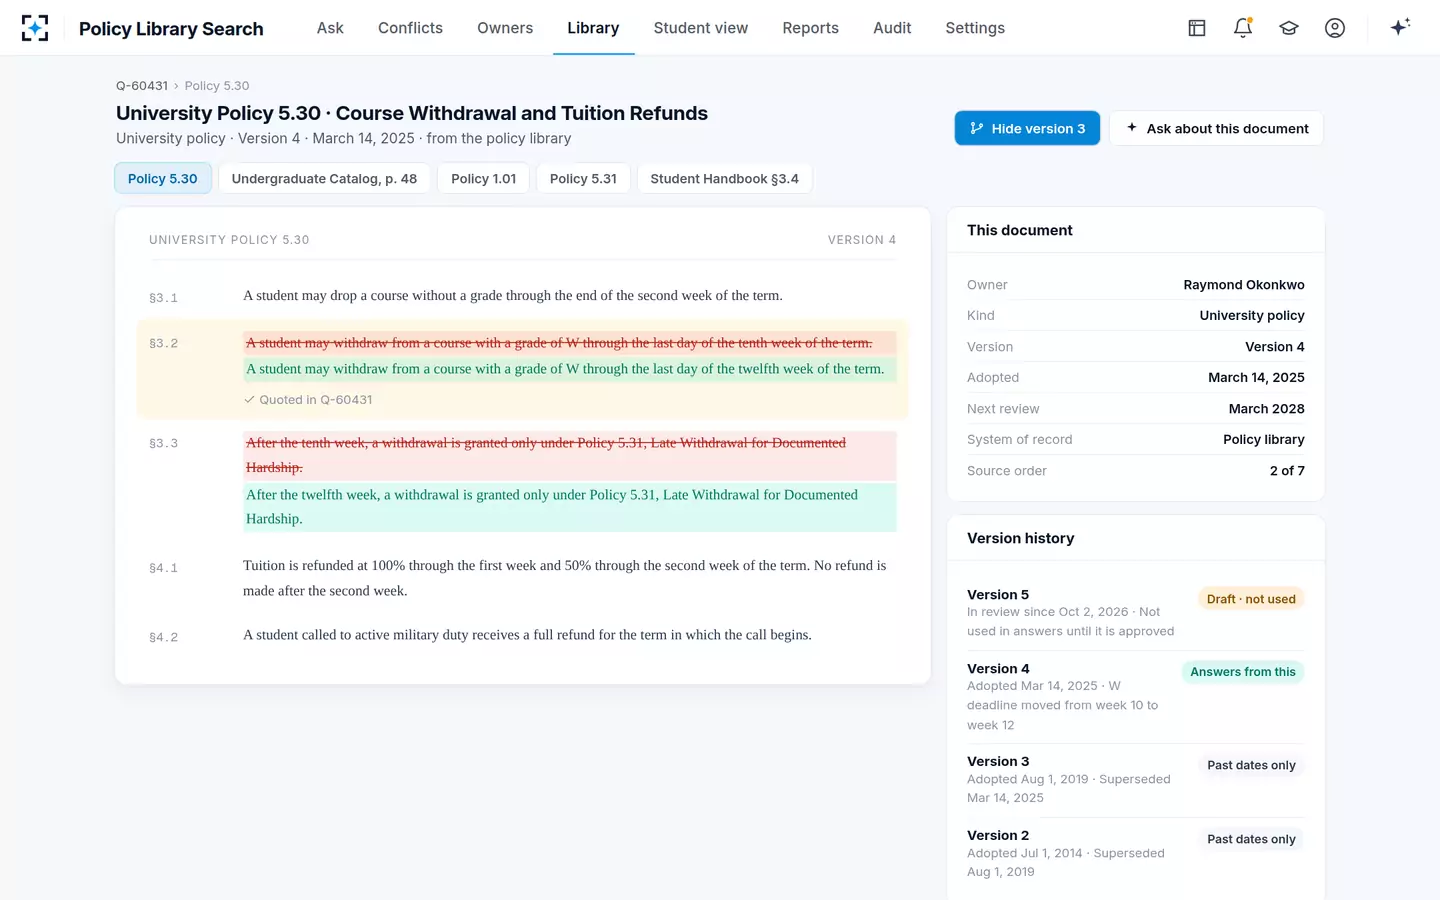Select Version 3 in version history
This screenshot has width=1440, height=900.
click(x=1135, y=781)
